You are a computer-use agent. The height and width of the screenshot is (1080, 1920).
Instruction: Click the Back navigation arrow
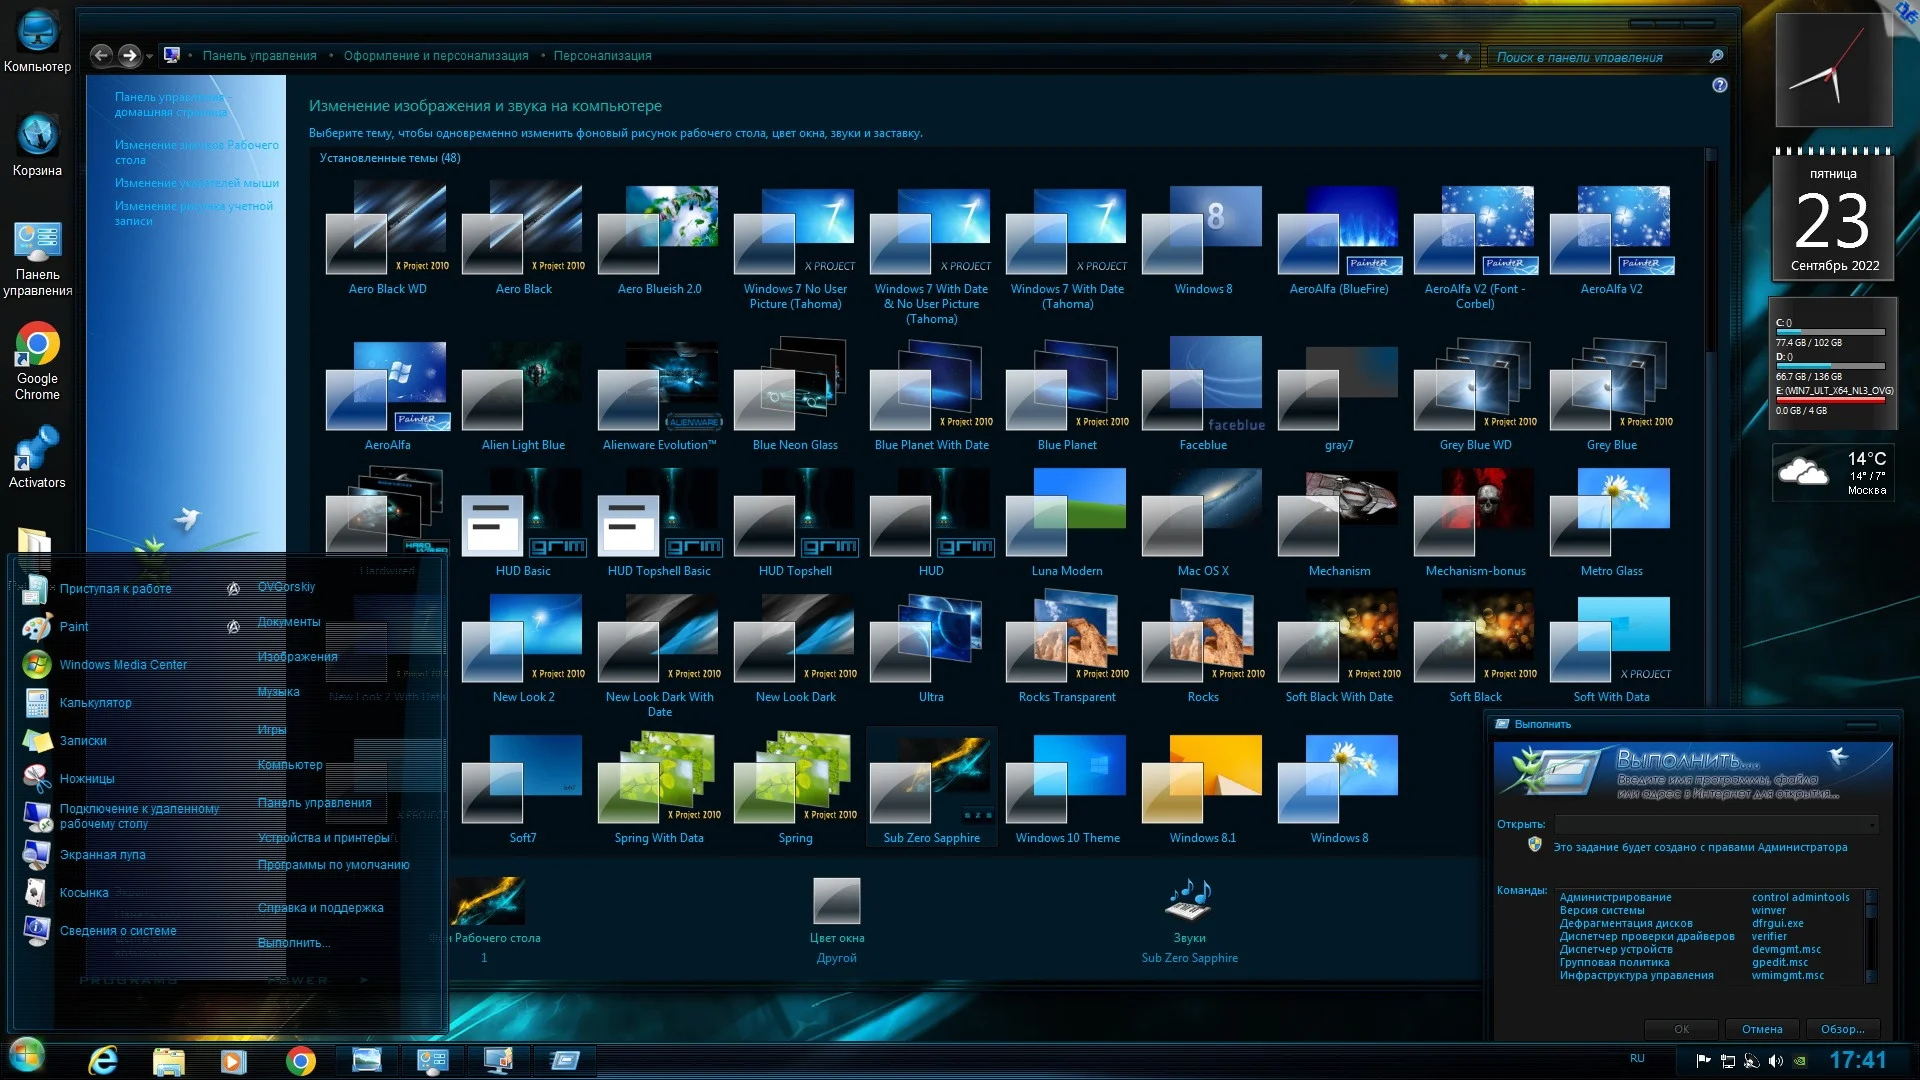tap(101, 56)
